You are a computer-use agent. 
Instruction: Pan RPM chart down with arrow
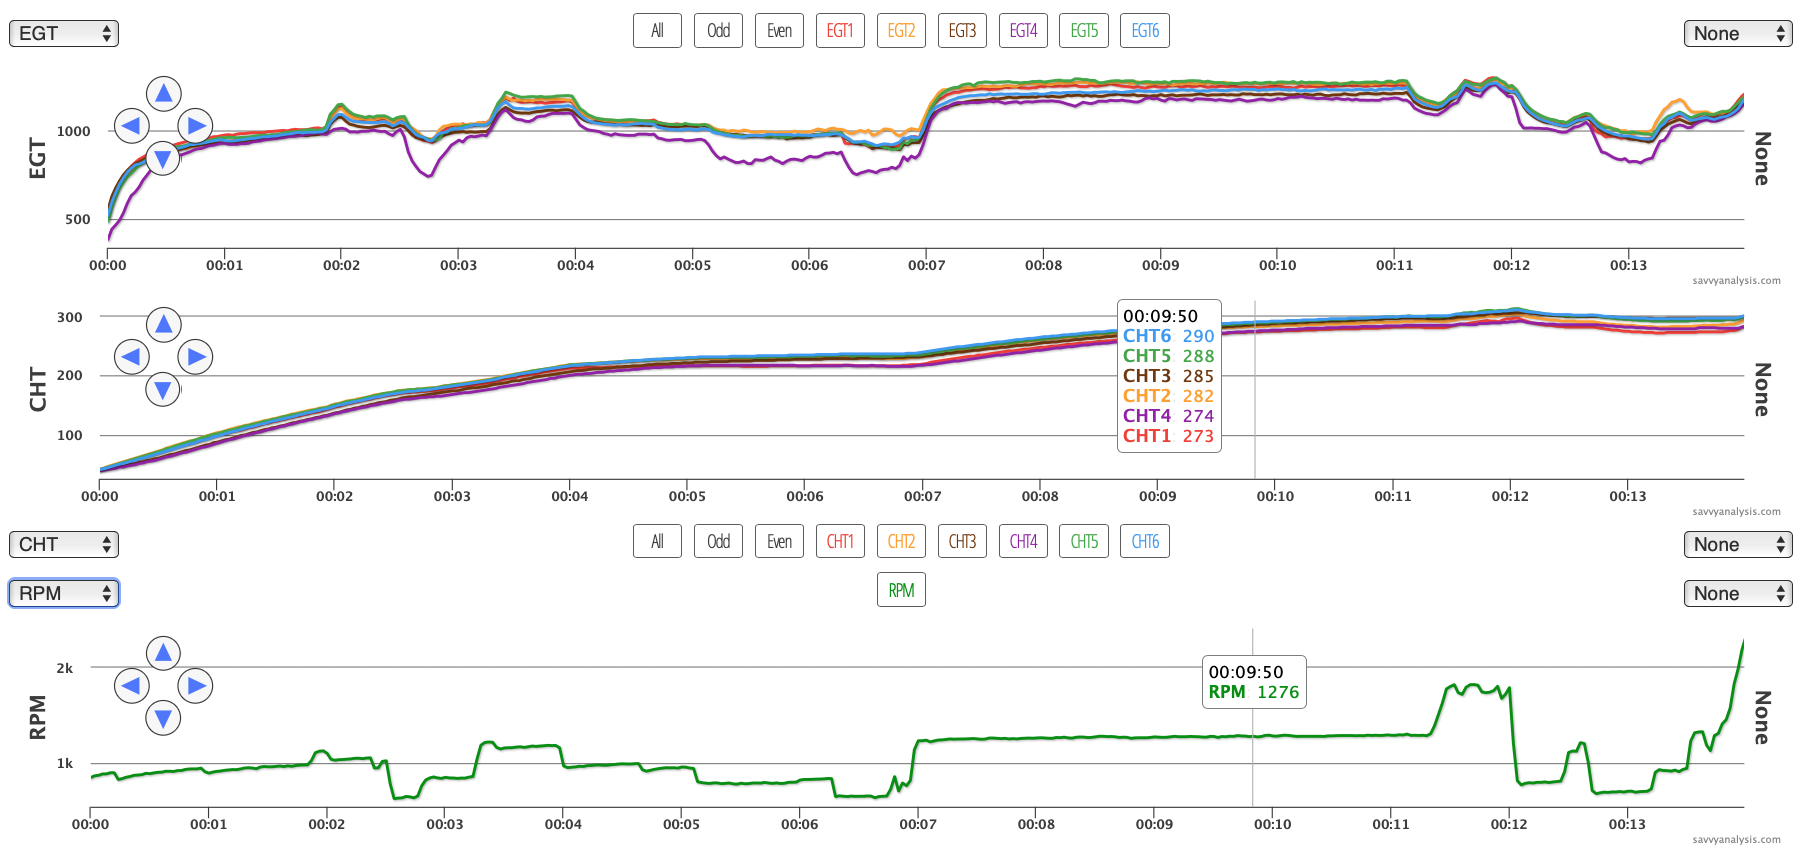point(163,718)
